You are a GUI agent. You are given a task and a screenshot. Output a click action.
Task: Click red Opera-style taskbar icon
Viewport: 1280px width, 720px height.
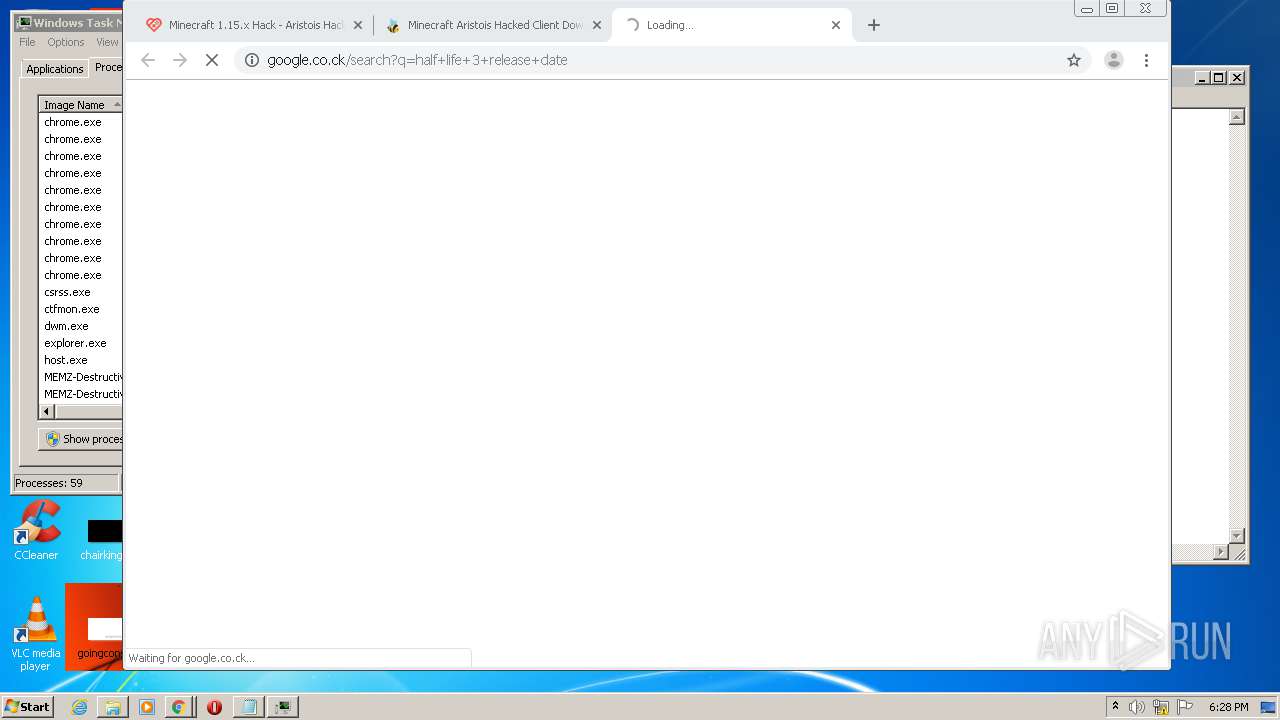214,707
